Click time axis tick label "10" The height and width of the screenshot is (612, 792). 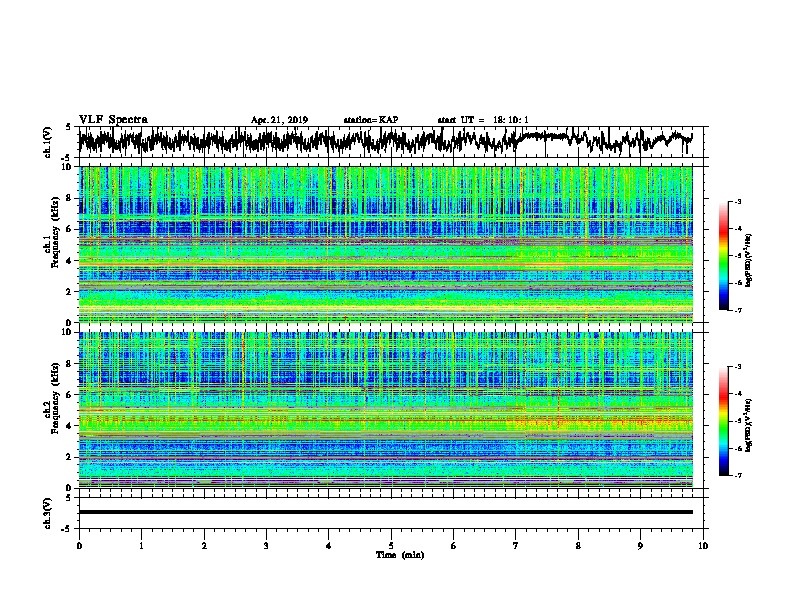pyautogui.click(x=703, y=546)
